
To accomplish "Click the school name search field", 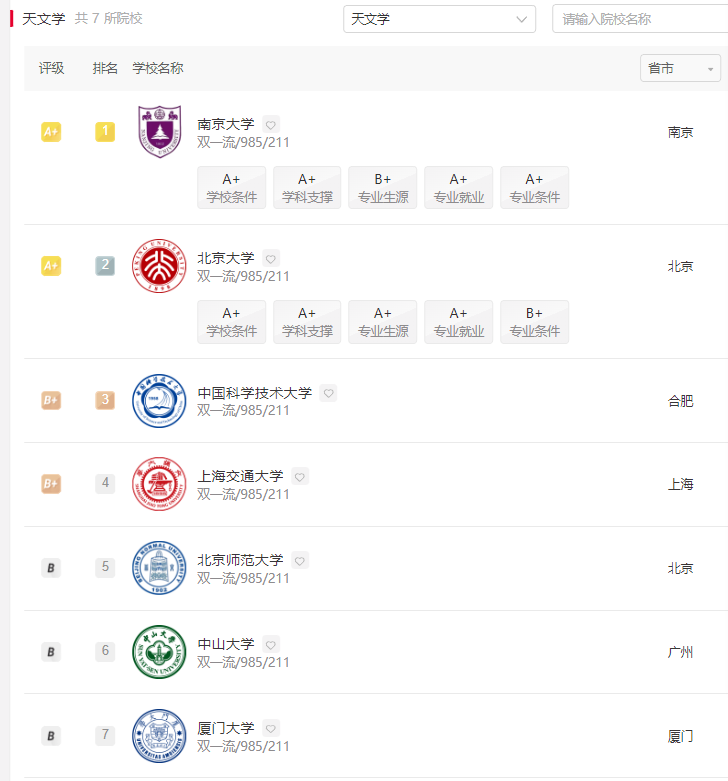I will pyautogui.click(x=640, y=19).
